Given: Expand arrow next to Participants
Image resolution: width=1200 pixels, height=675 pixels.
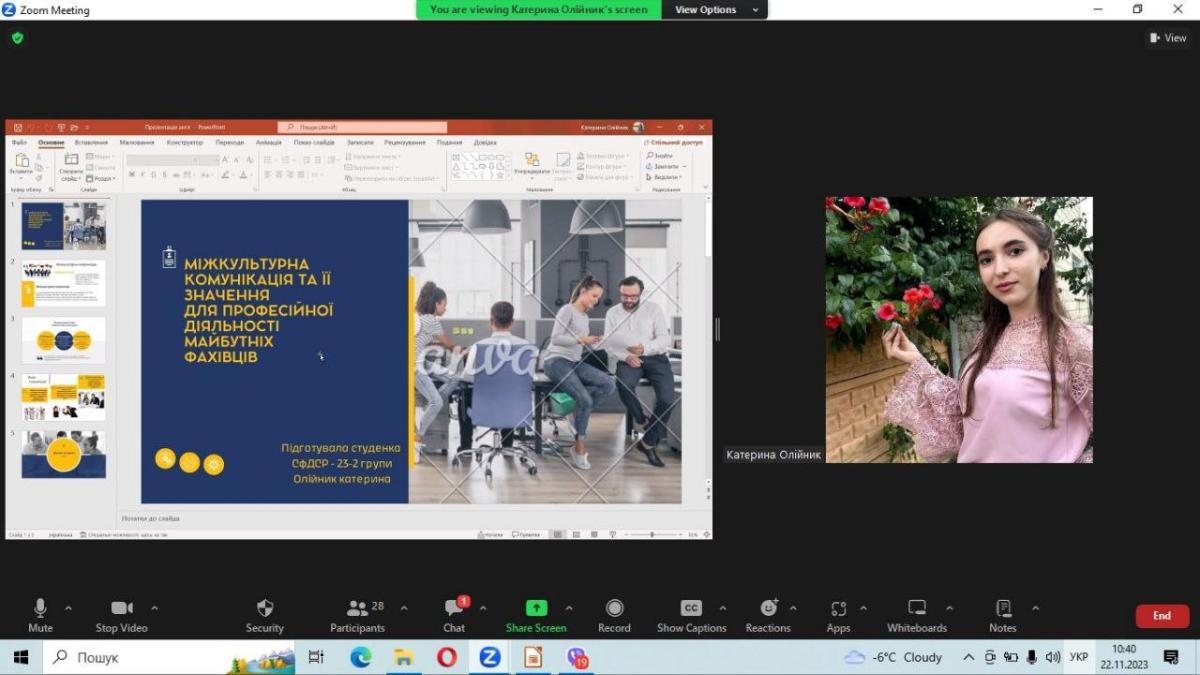Looking at the screenshot, I should click(x=403, y=608).
